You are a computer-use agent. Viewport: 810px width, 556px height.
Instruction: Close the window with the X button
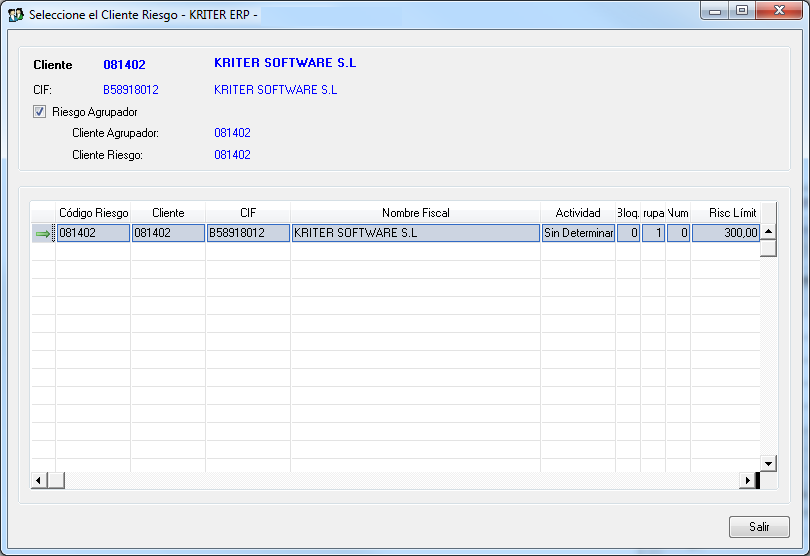point(779,11)
